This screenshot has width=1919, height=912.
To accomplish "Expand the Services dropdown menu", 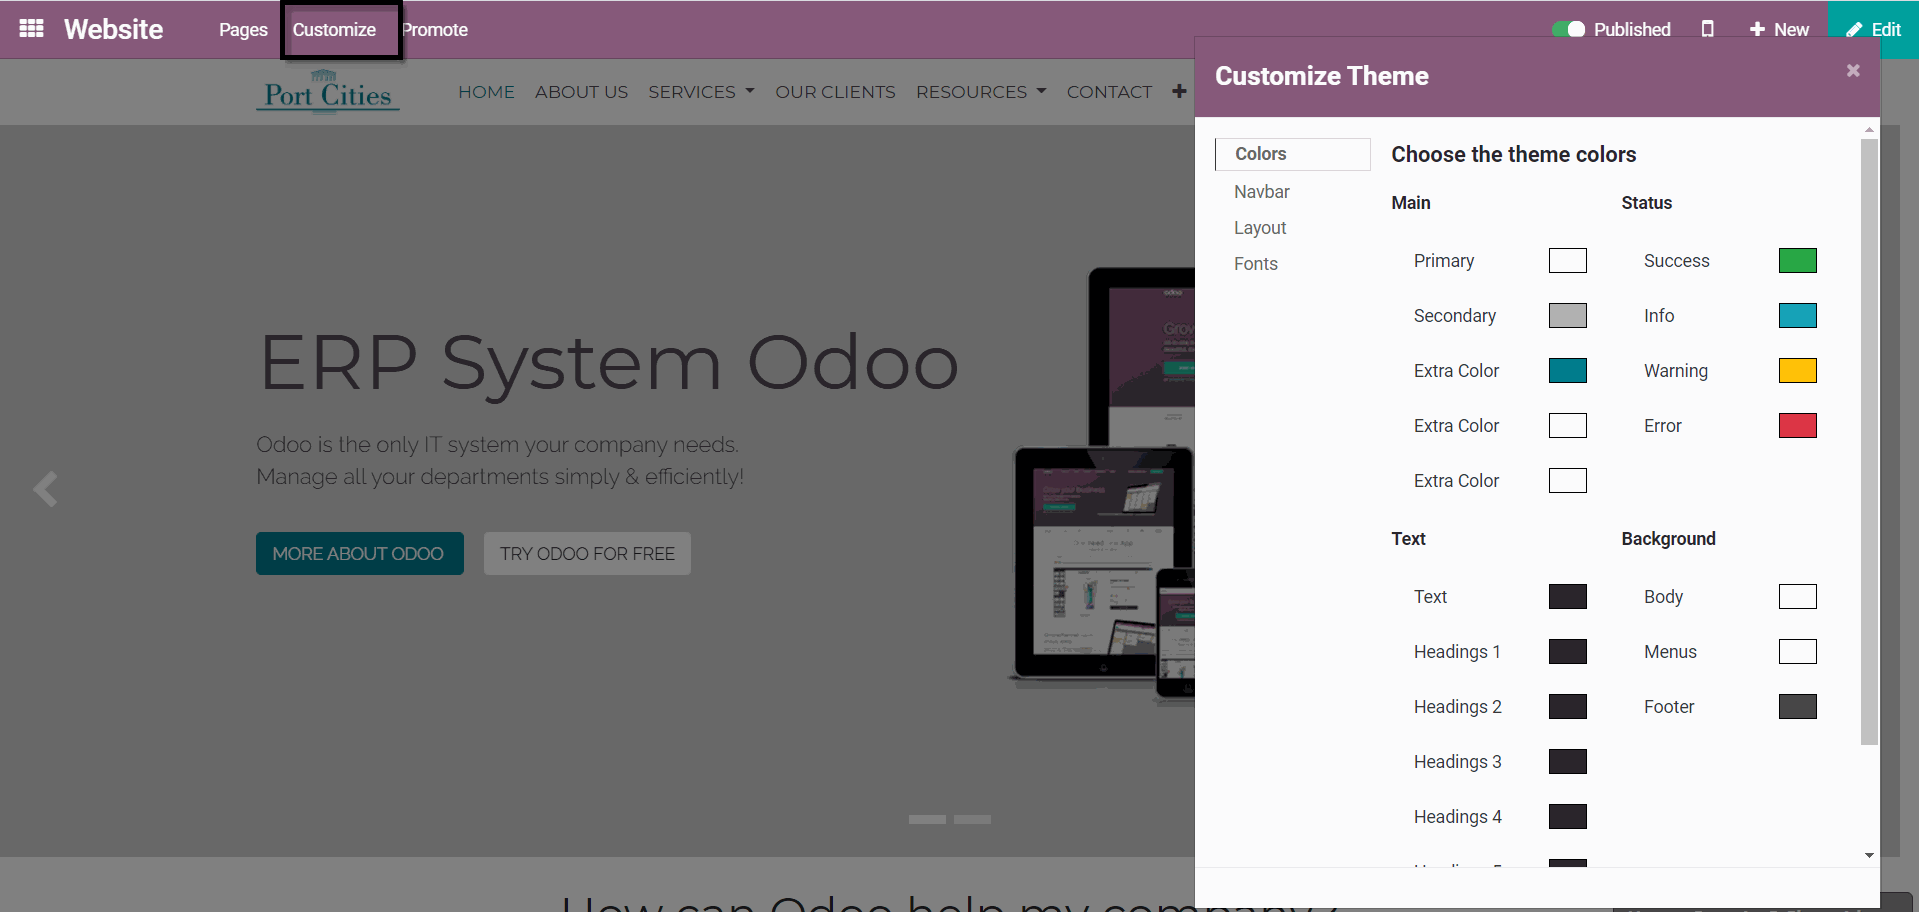I will coord(701,92).
